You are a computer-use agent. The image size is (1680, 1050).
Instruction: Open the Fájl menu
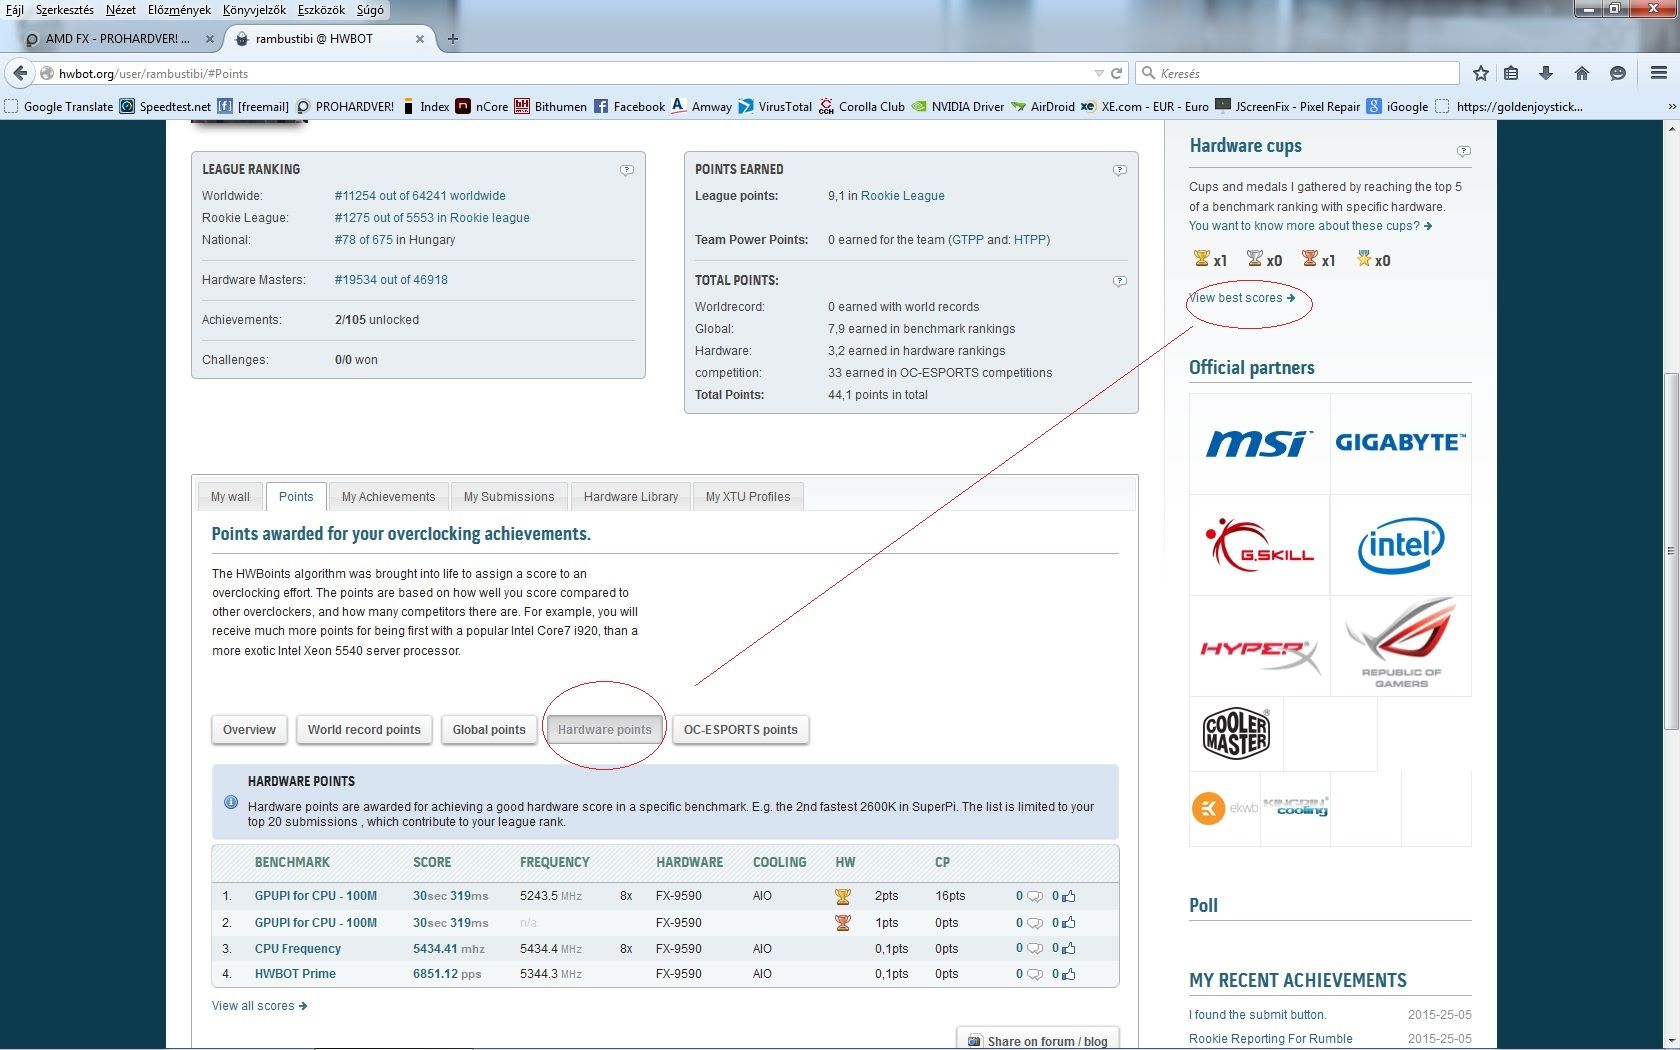click(15, 10)
